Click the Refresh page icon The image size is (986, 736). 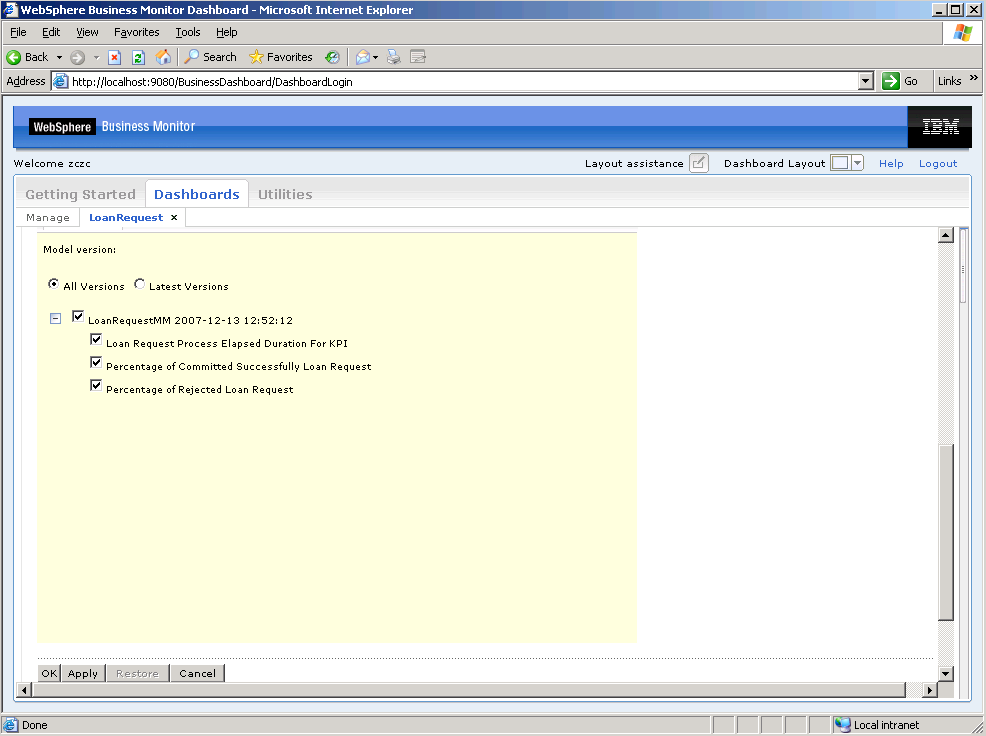138,57
